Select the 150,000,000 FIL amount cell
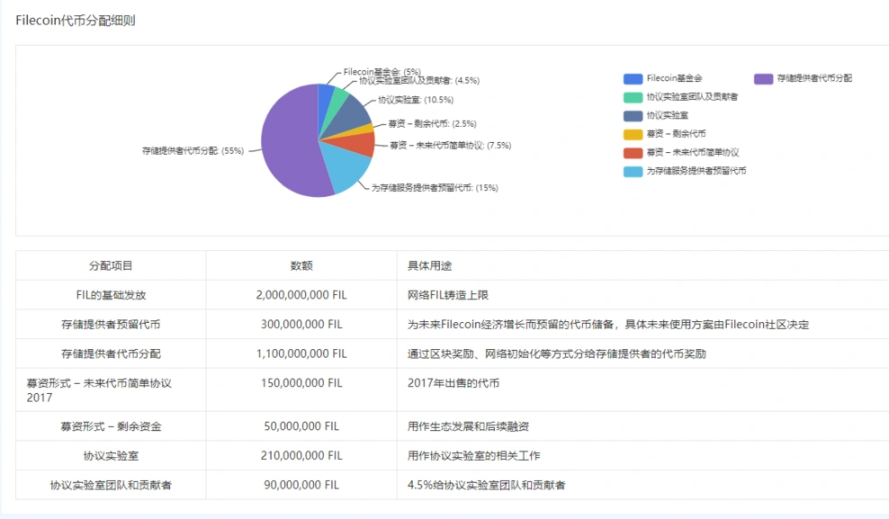The height and width of the screenshot is (519, 889). [x=301, y=390]
